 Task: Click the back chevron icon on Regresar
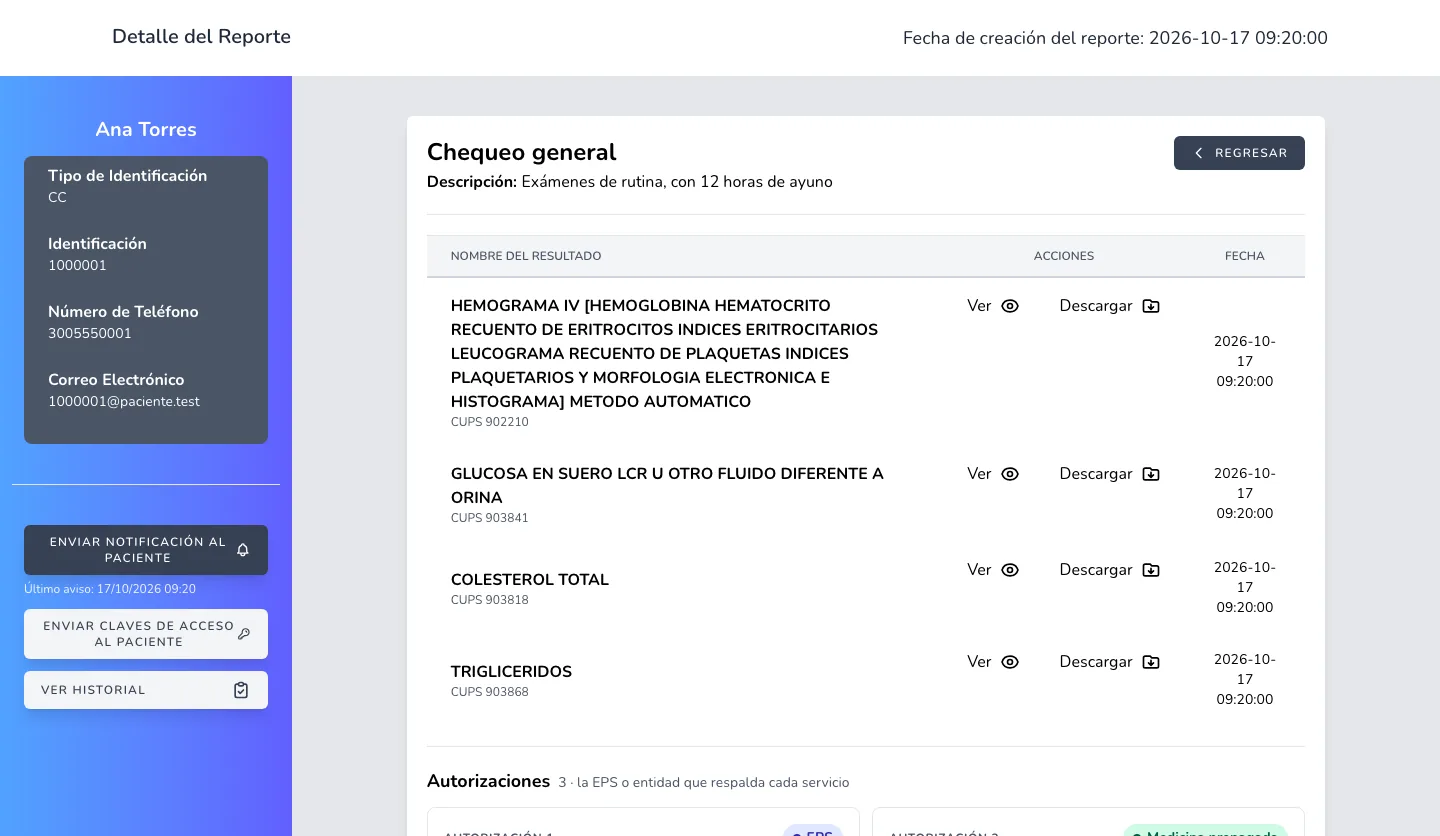click(x=1199, y=153)
